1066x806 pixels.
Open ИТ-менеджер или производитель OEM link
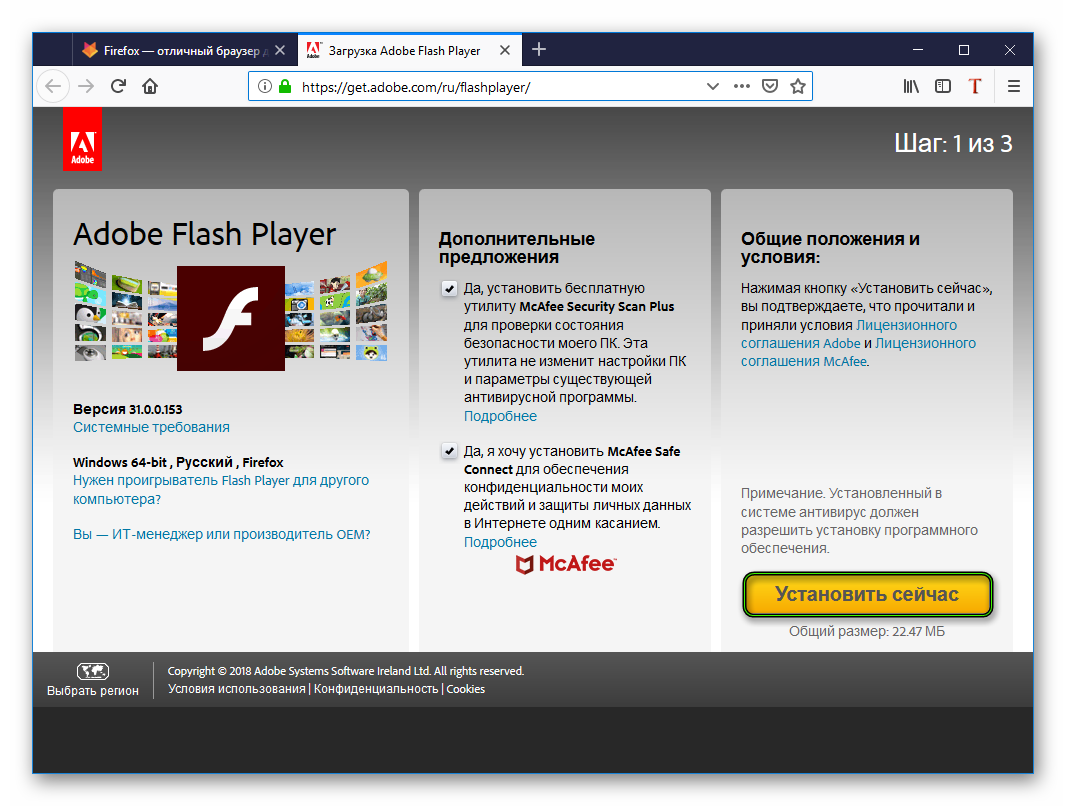[222, 535]
